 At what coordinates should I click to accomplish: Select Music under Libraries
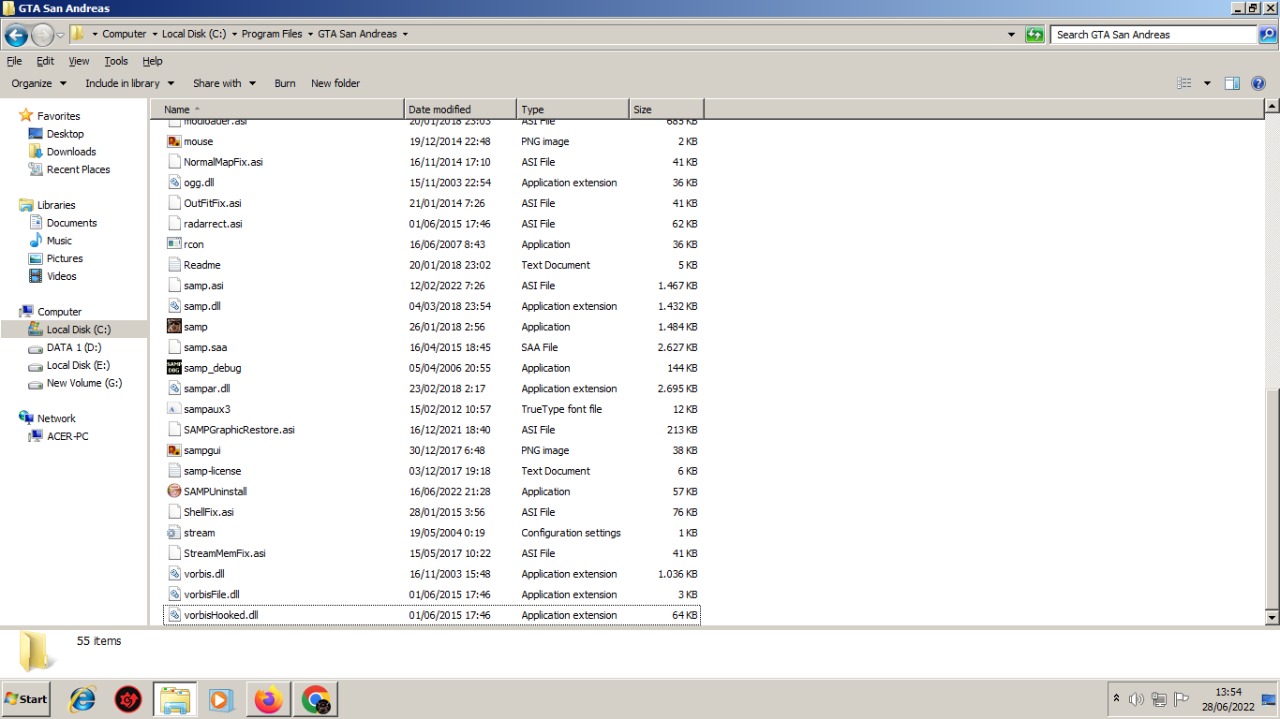click(x=59, y=241)
